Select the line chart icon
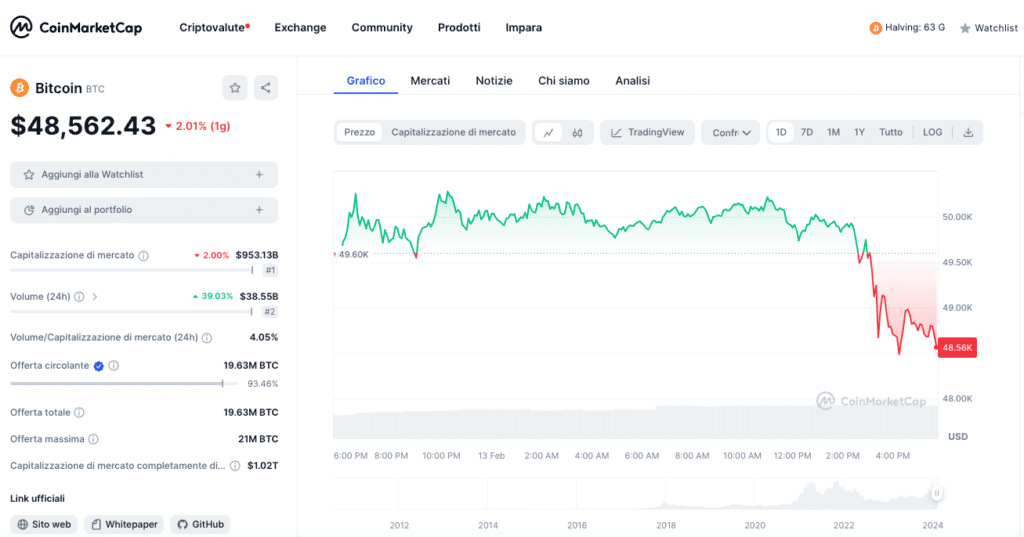The height and width of the screenshot is (537, 1024). pyautogui.click(x=549, y=133)
